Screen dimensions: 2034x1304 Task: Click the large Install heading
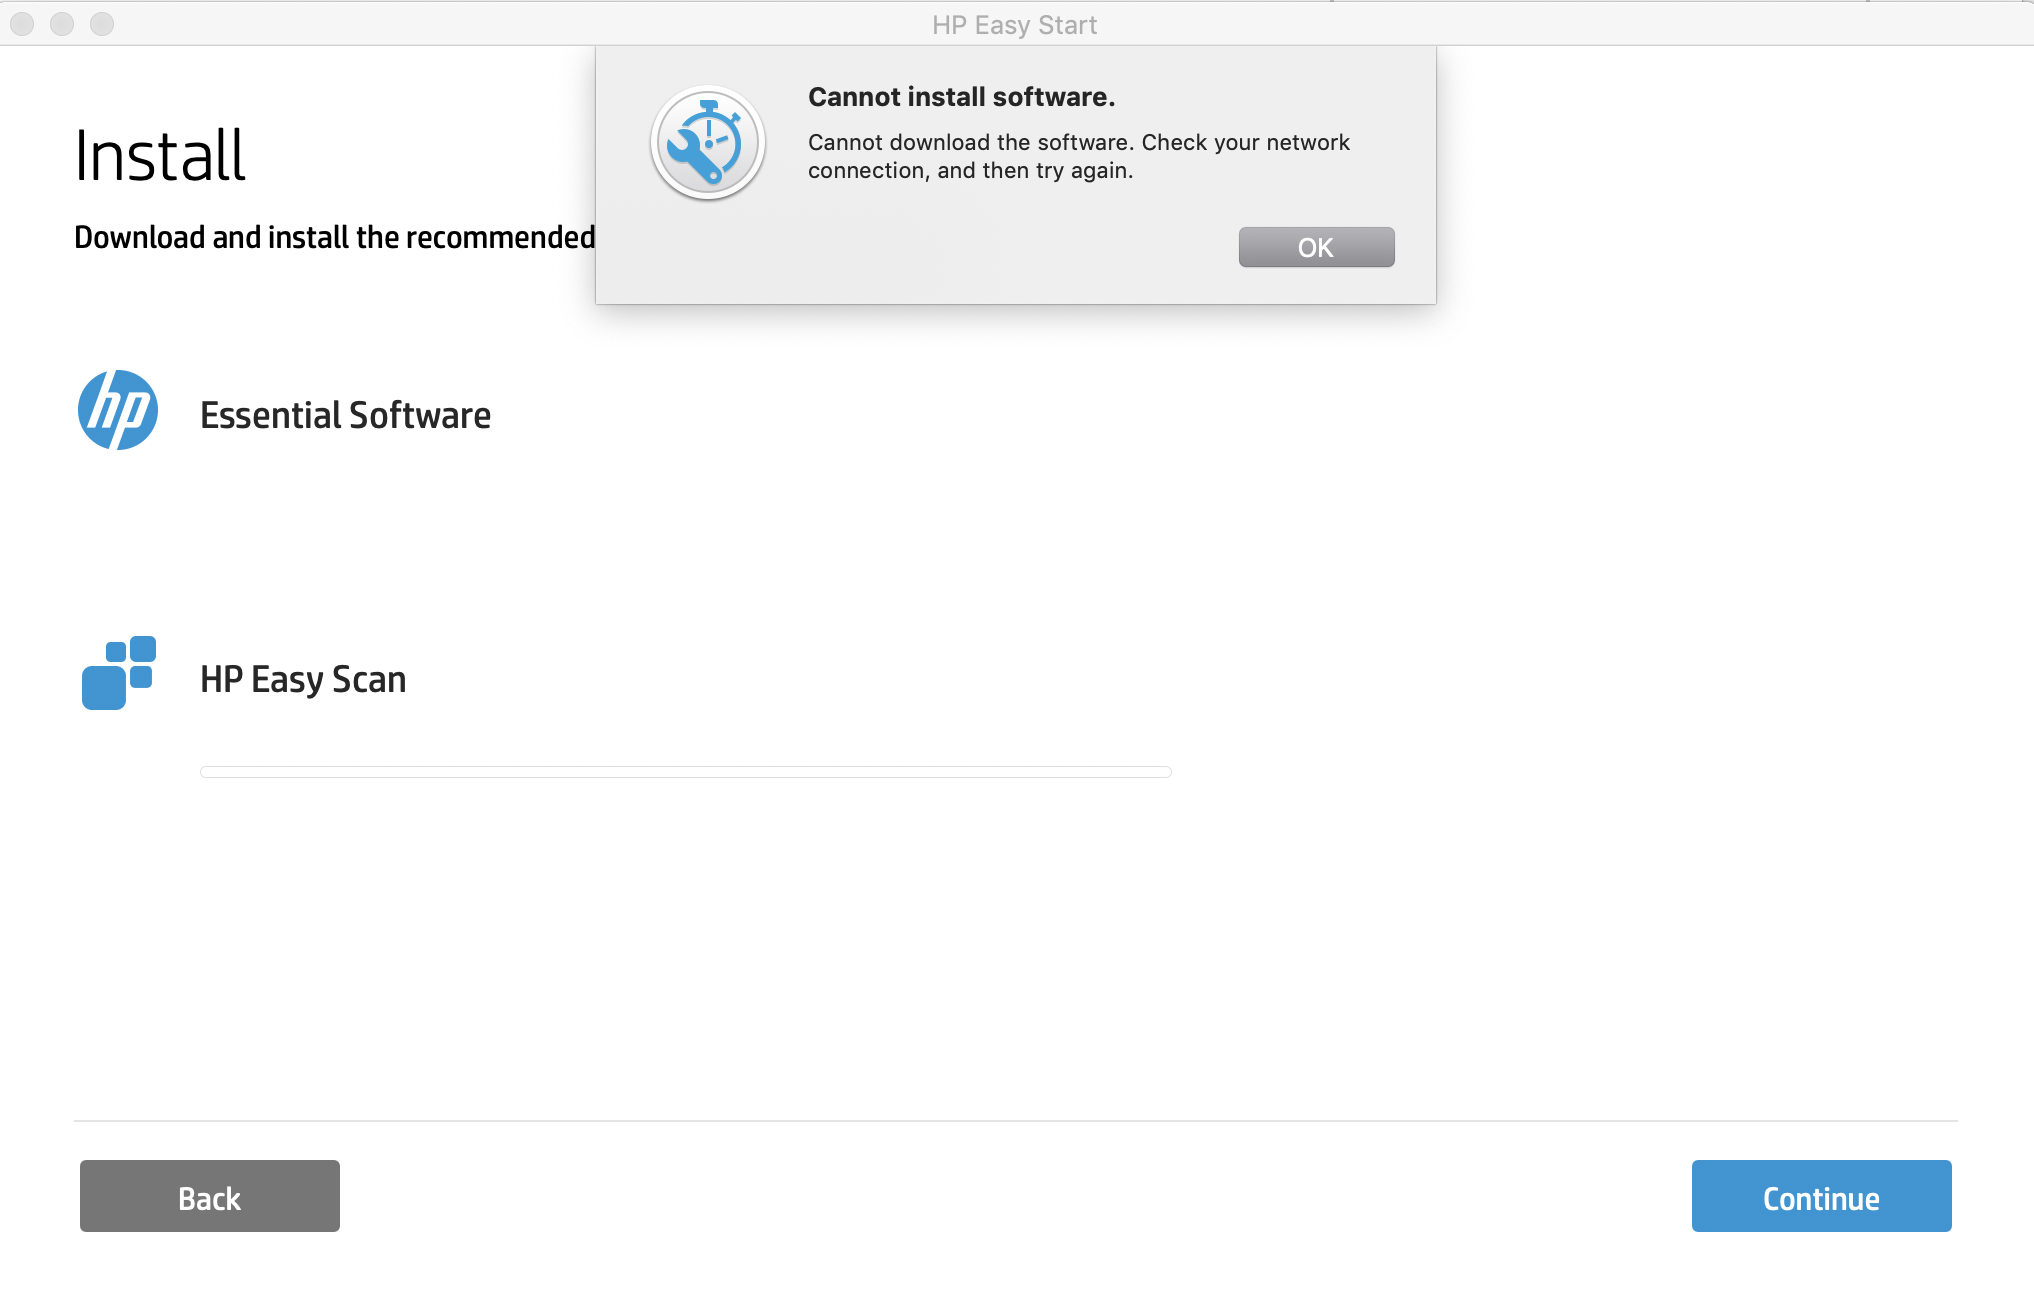(x=160, y=156)
